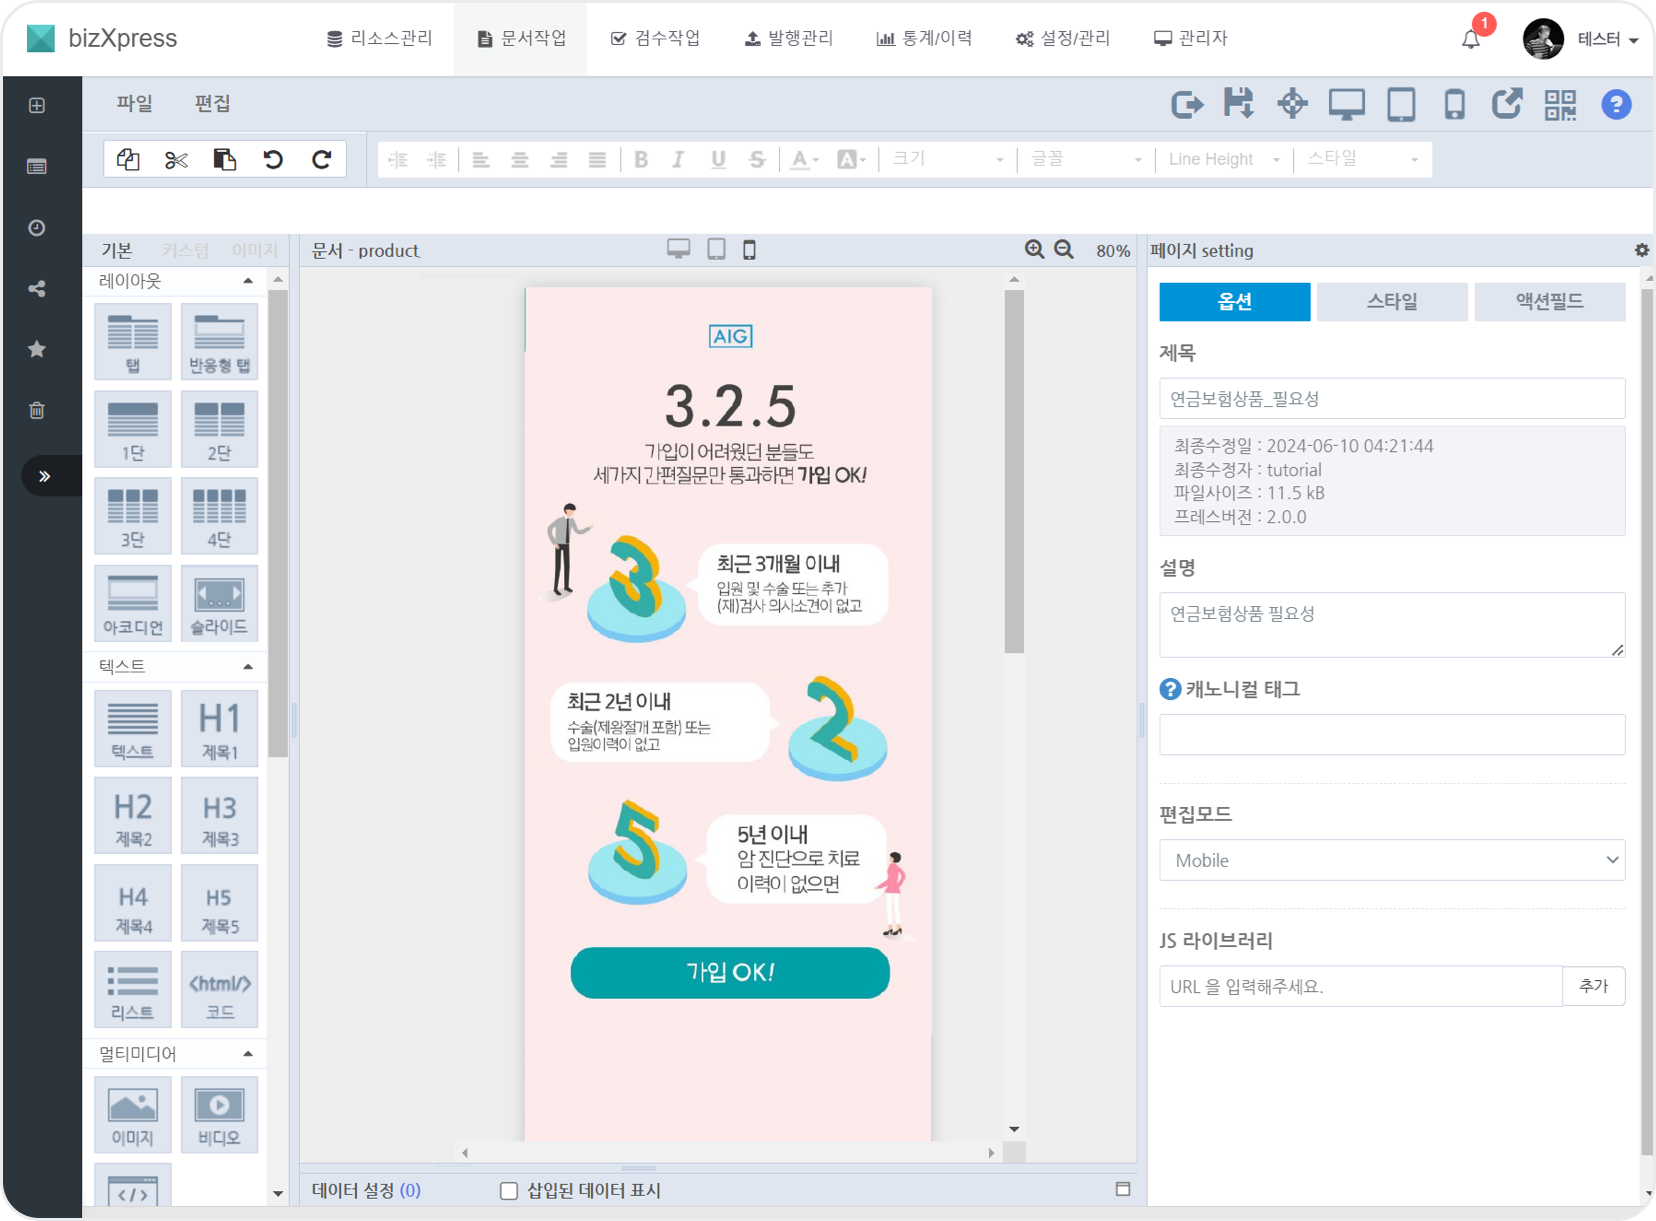Click the desktop preview monitor icon
1656x1221 pixels.
pos(1348,103)
